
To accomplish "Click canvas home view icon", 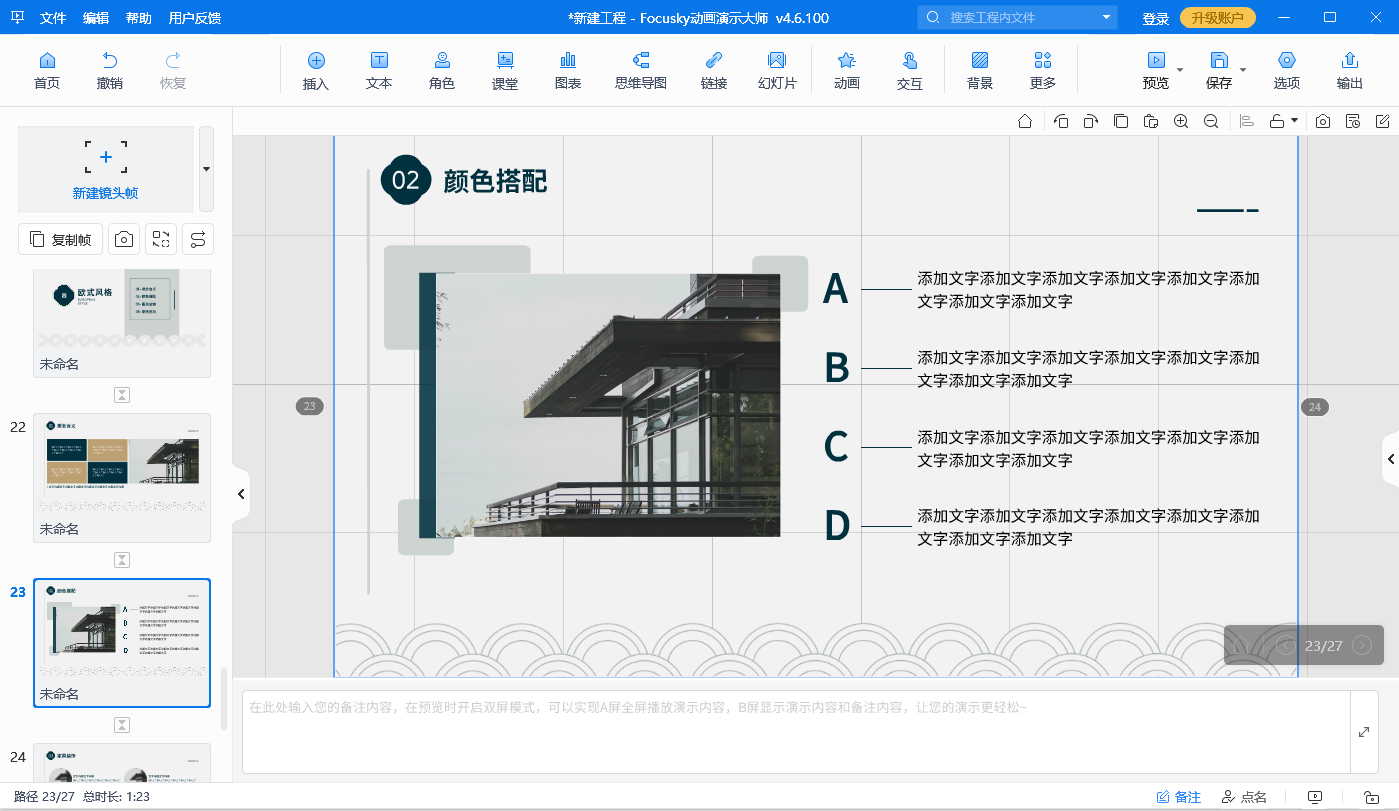I will click(x=1025, y=121).
